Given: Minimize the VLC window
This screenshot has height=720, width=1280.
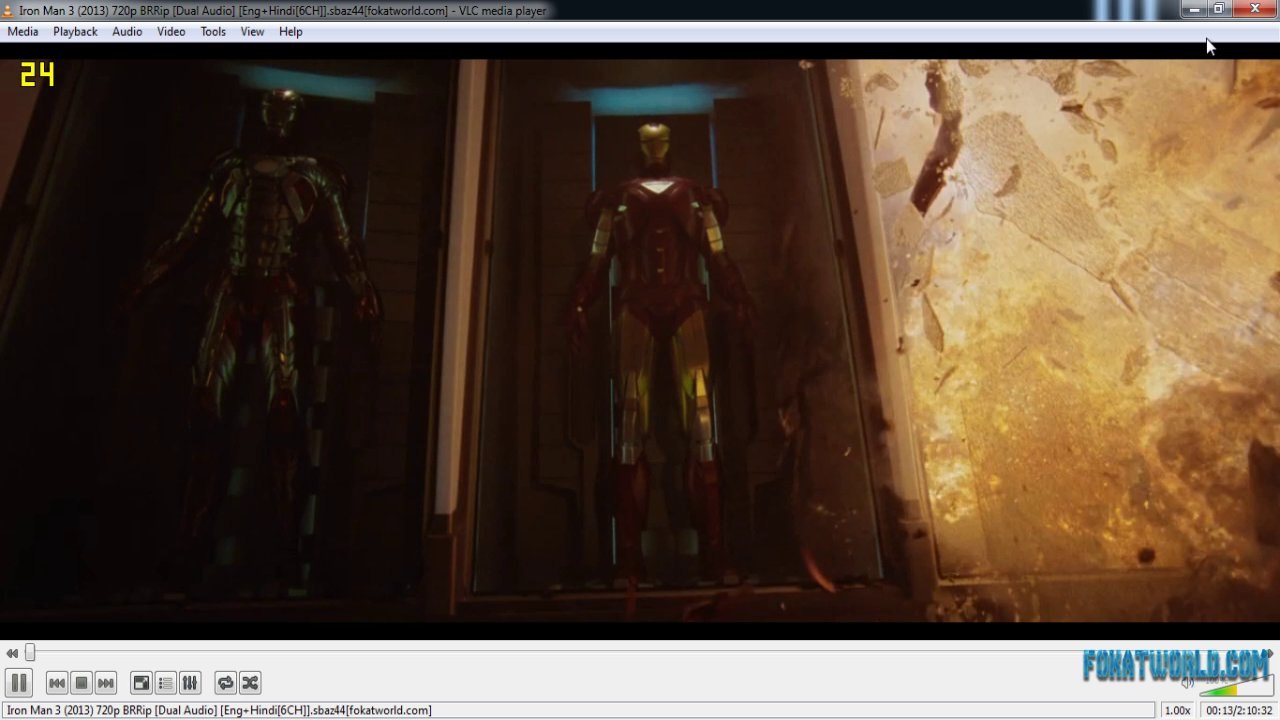Looking at the screenshot, I should coord(1194,9).
